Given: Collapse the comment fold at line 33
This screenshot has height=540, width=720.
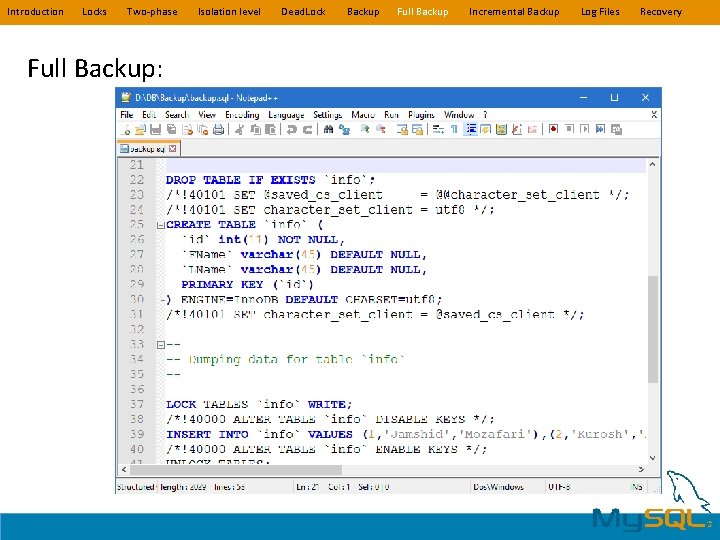Looking at the screenshot, I should tap(161, 344).
